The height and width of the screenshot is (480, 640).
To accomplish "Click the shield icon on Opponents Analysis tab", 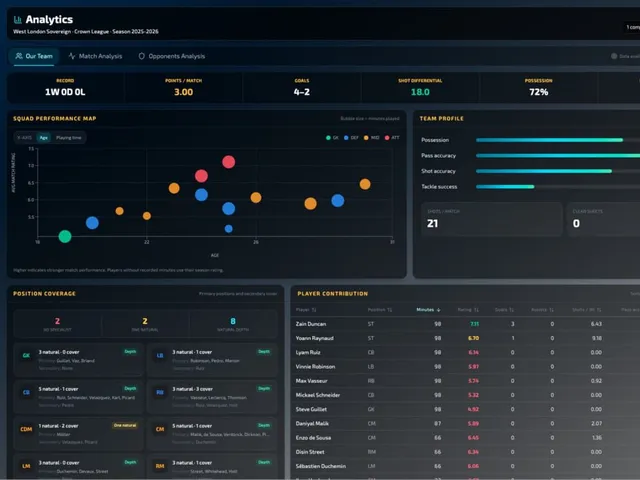I will pyautogui.click(x=142, y=56).
